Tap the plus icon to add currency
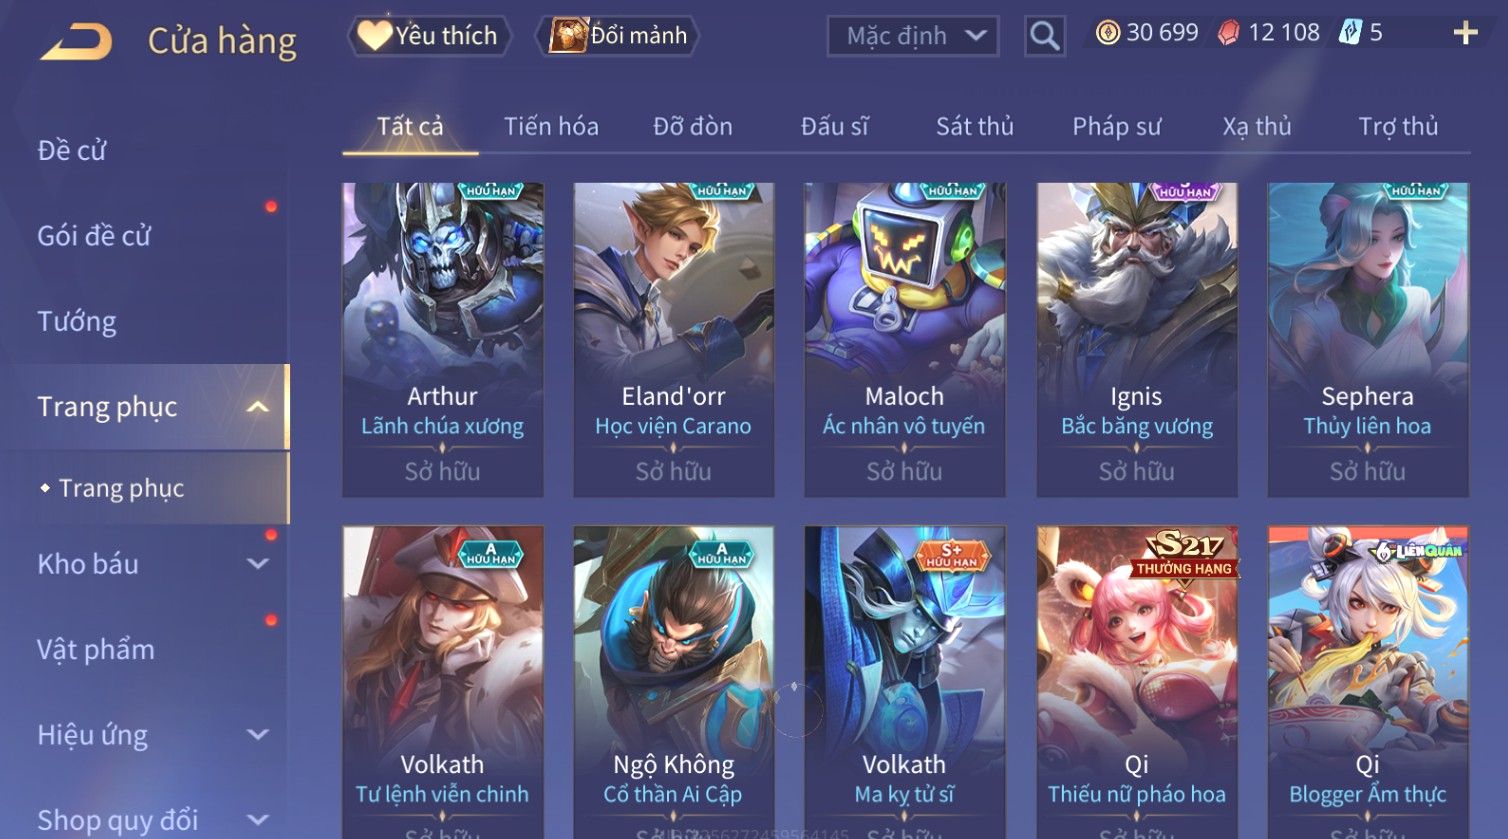Screen dimensions: 1508x839 (x=1465, y=33)
